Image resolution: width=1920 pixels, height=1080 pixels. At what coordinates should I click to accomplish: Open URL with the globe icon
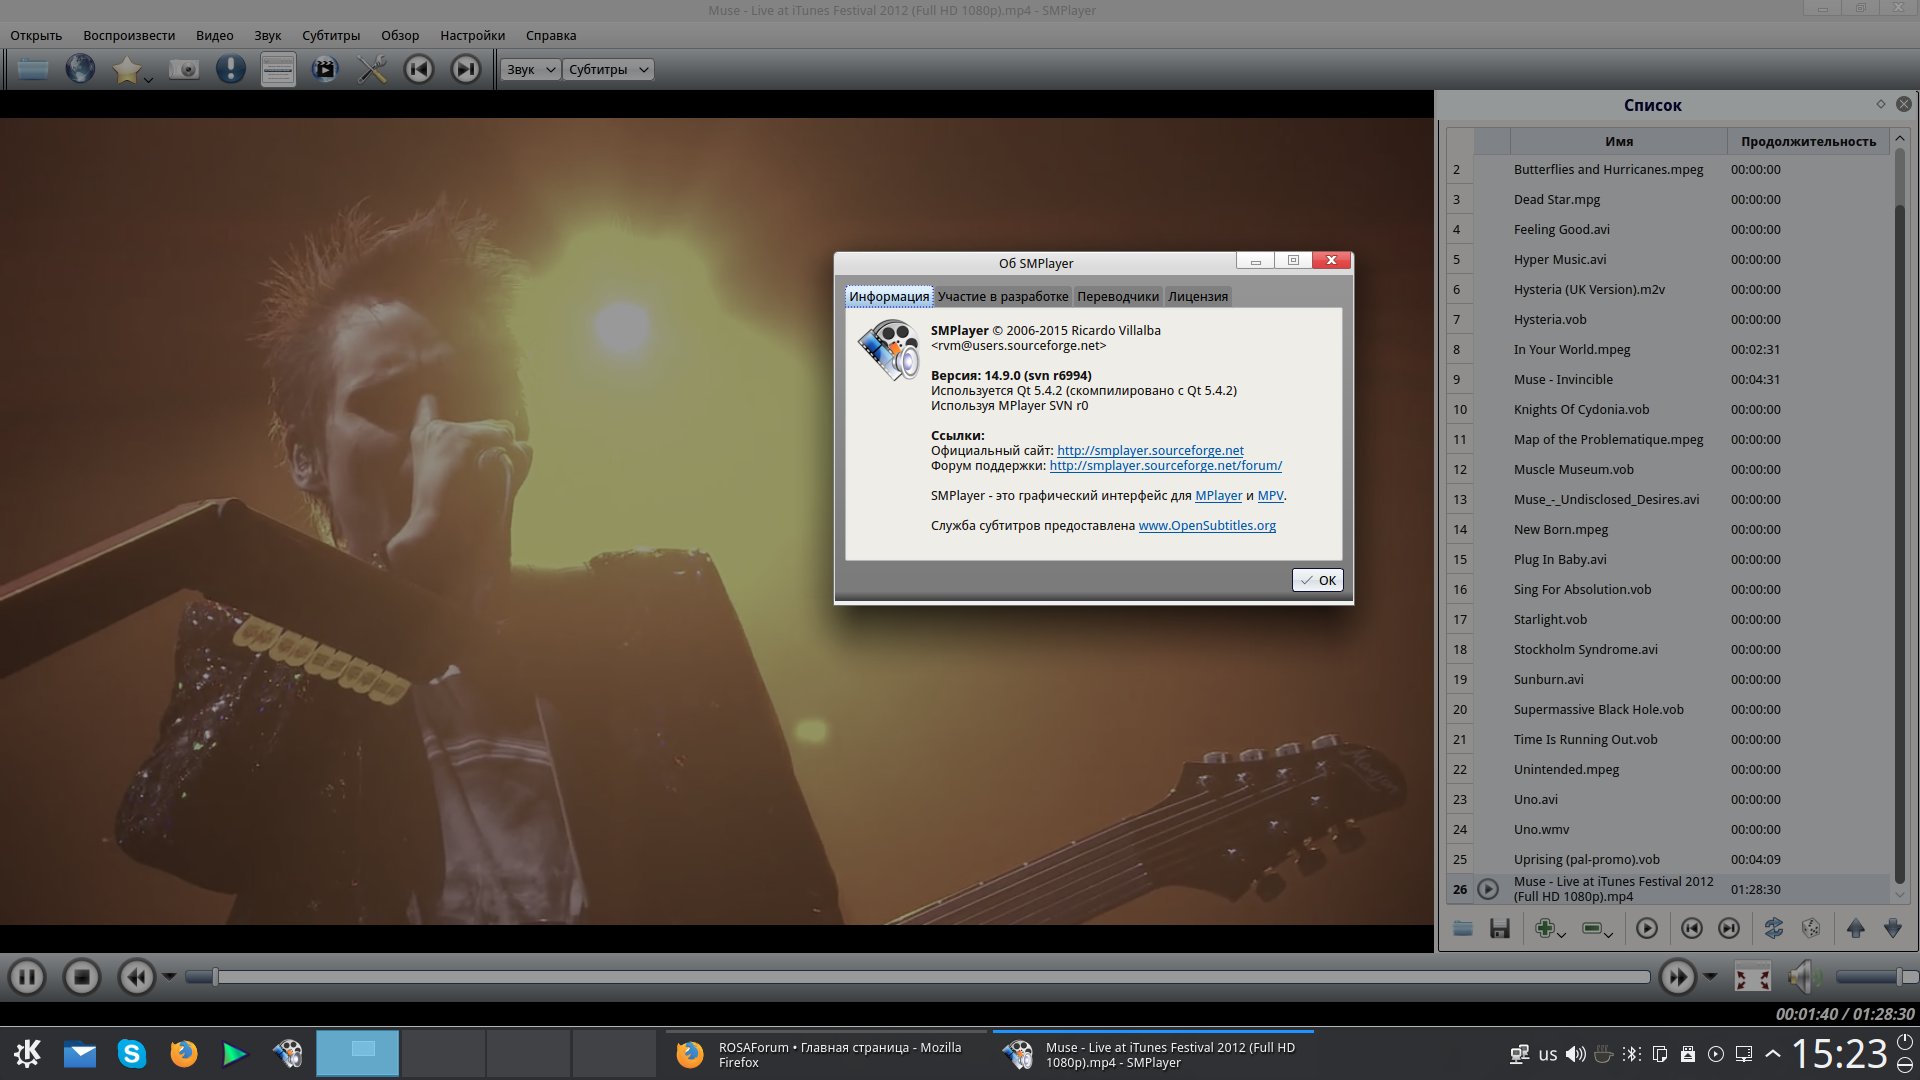[x=80, y=69]
